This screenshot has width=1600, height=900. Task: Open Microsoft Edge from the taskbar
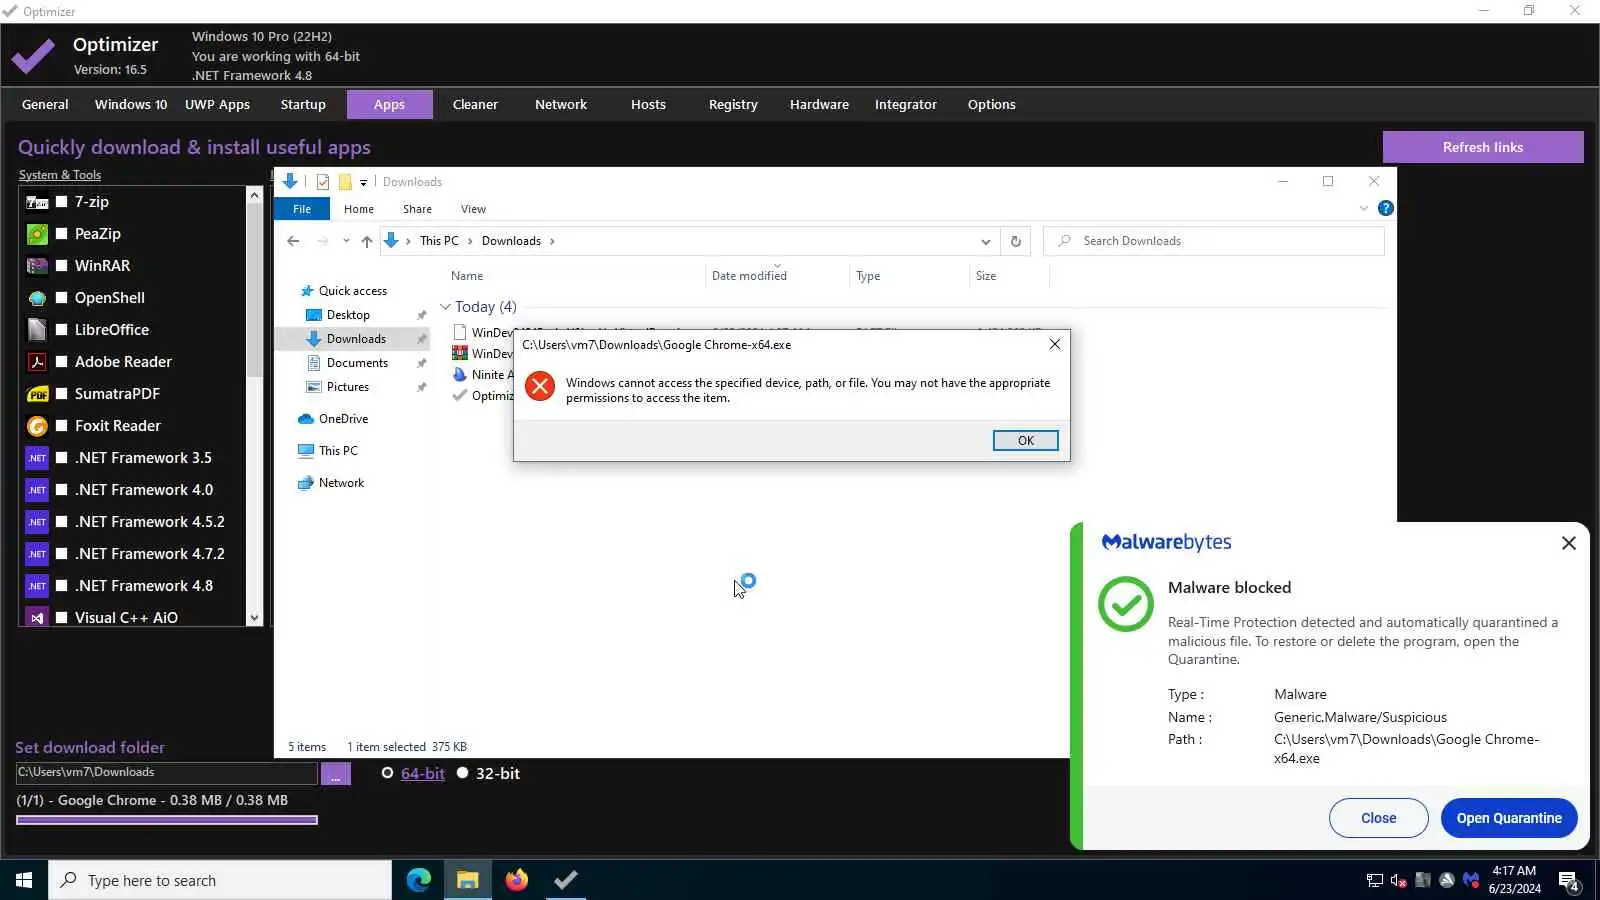pos(419,880)
